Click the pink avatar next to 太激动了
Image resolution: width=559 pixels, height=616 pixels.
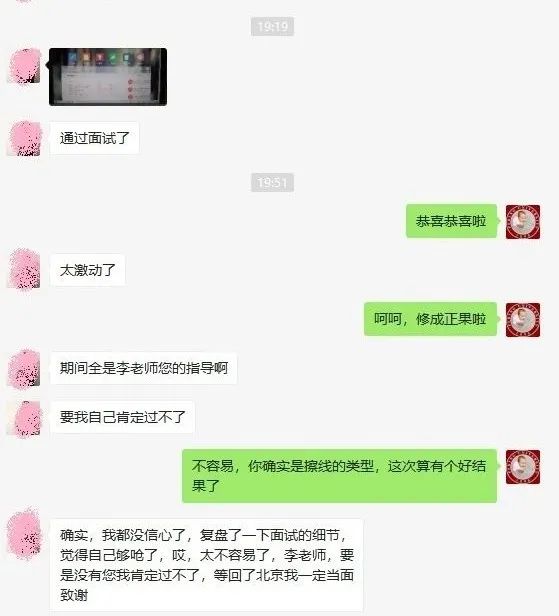pos(24,270)
